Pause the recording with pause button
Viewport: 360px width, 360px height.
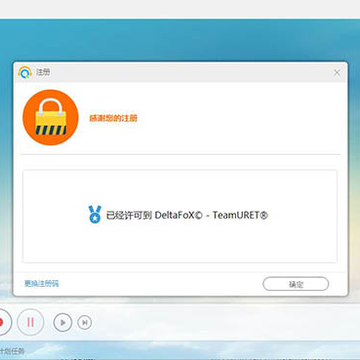30,322
